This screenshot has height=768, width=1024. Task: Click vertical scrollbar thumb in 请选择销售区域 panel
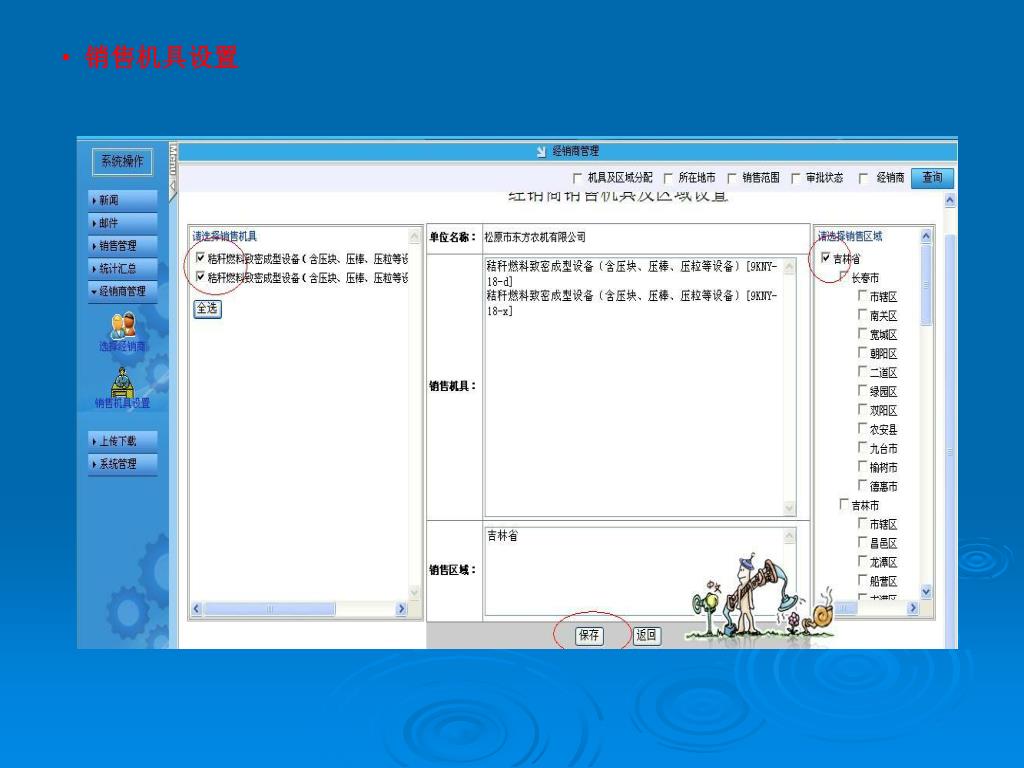(926, 285)
